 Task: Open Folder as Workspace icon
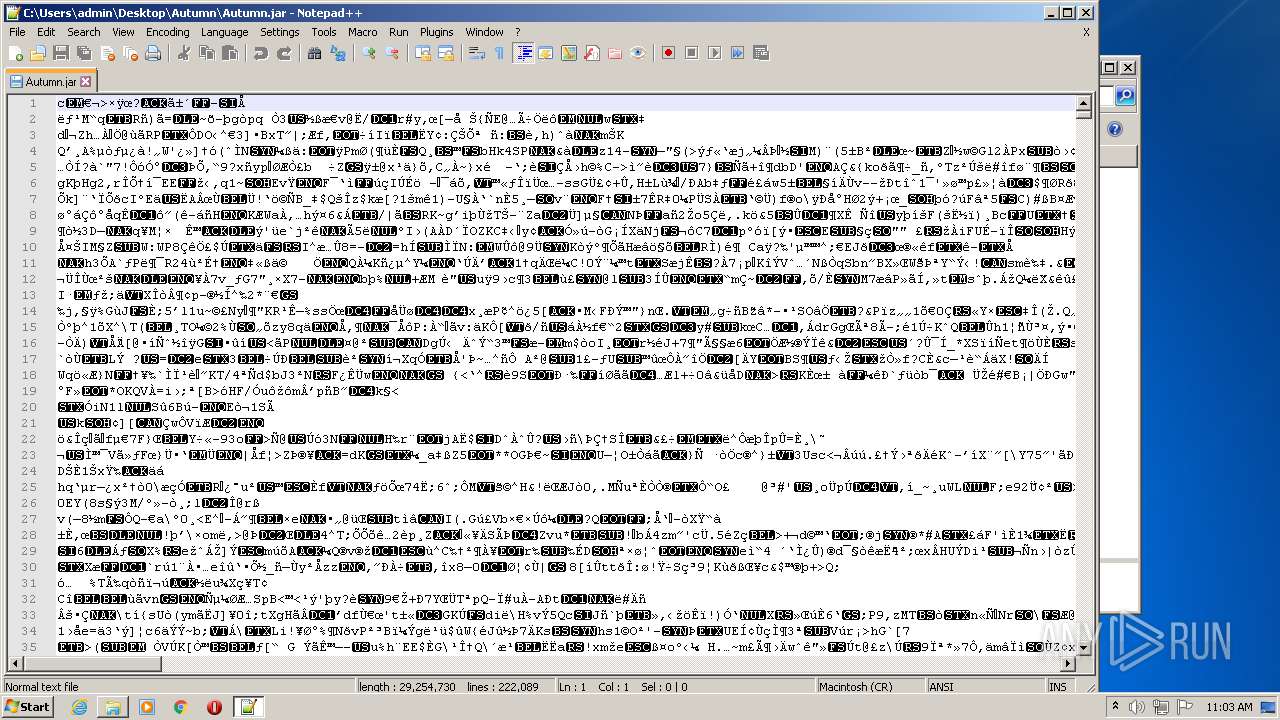coord(614,53)
